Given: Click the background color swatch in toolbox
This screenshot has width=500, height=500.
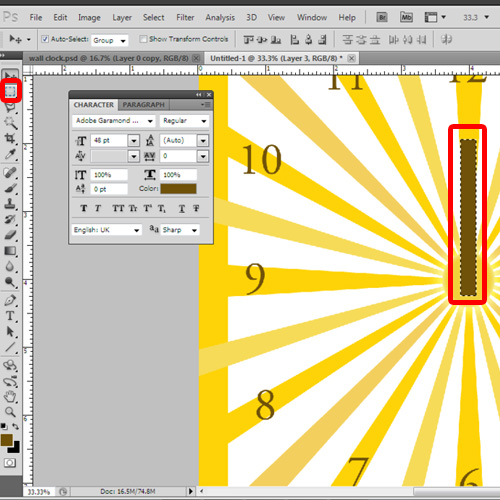Looking at the screenshot, I should (16, 449).
